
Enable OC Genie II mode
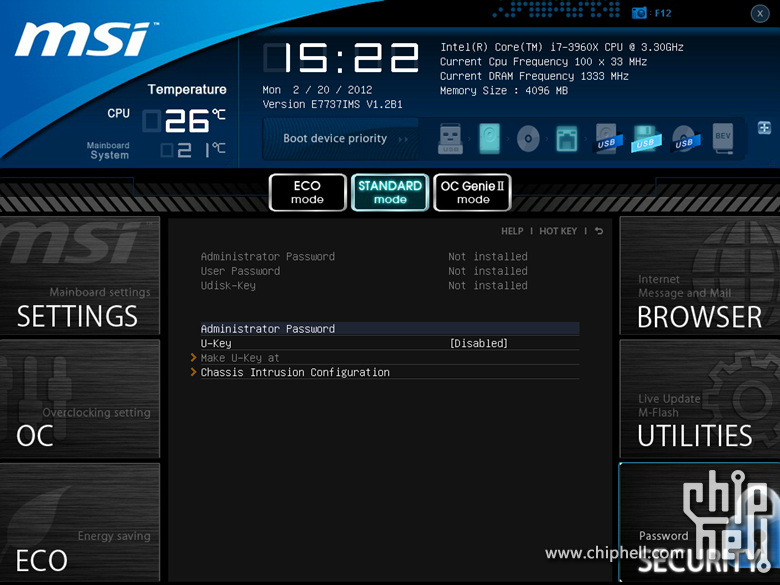point(473,193)
